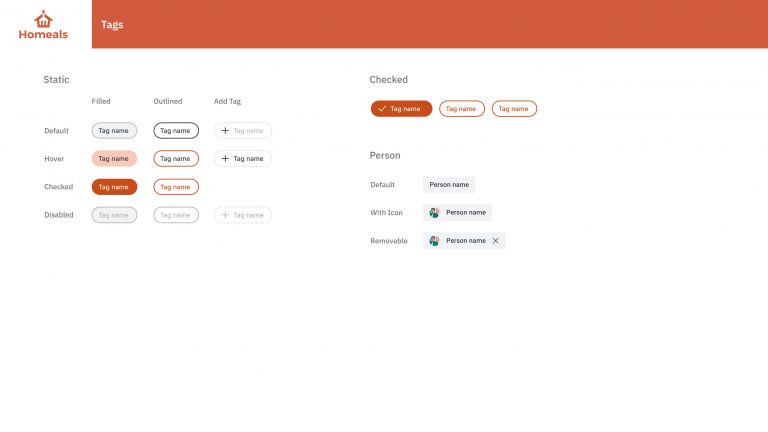Click the Disabled filled Tag name
The height and width of the screenshot is (432, 768).
tap(114, 215)
